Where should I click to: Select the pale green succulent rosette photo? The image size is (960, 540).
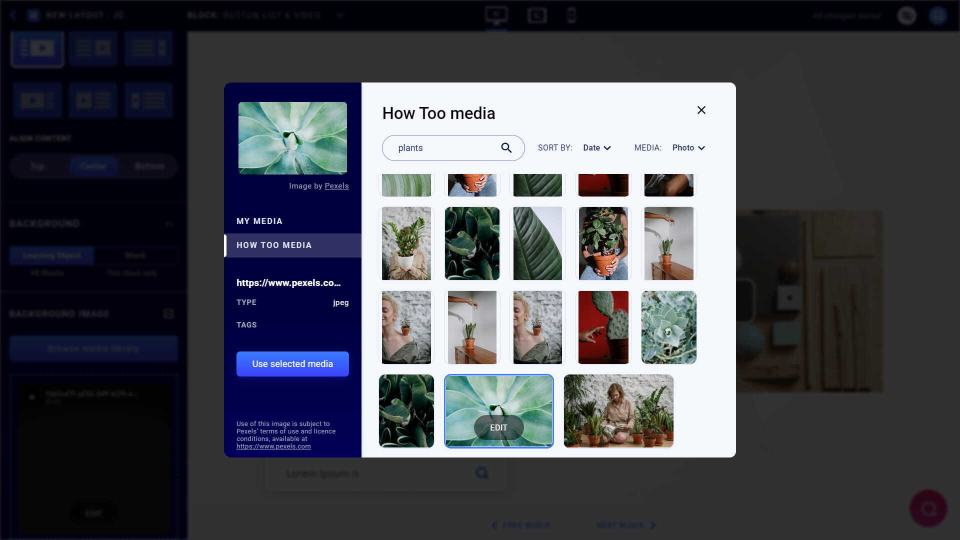point(668,327)
